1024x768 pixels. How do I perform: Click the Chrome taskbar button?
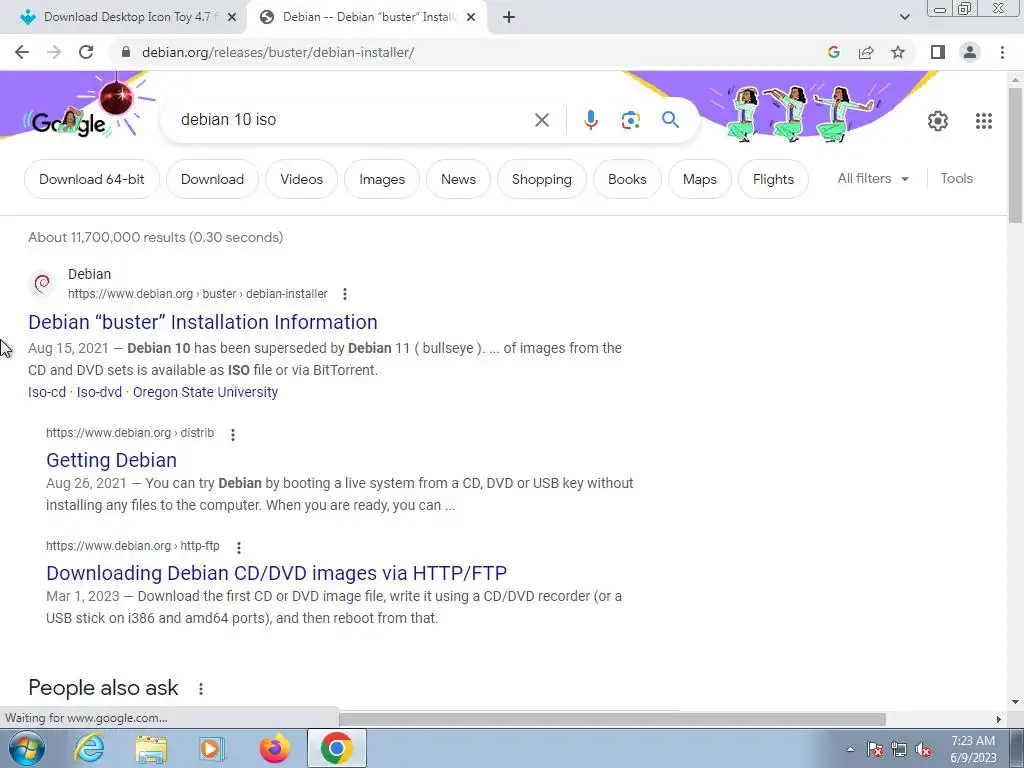pyautogui.click(x=337, y=748)
